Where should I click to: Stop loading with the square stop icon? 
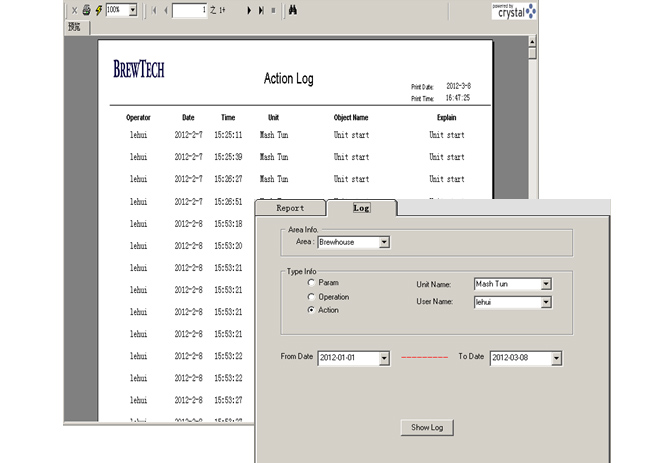tap(273, 11)
